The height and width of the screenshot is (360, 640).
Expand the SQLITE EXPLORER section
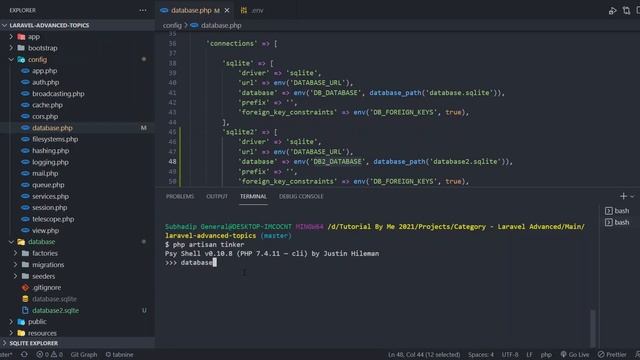(33, 343)
